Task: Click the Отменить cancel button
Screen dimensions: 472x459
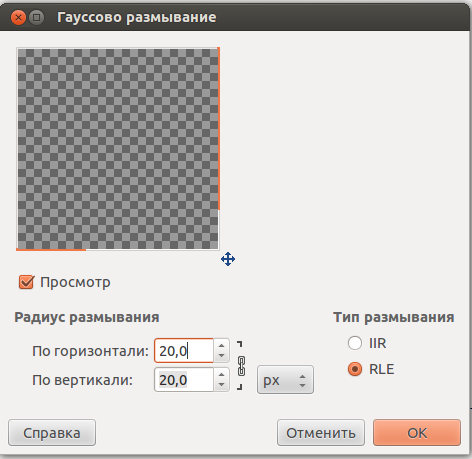Action: point(321,433)
